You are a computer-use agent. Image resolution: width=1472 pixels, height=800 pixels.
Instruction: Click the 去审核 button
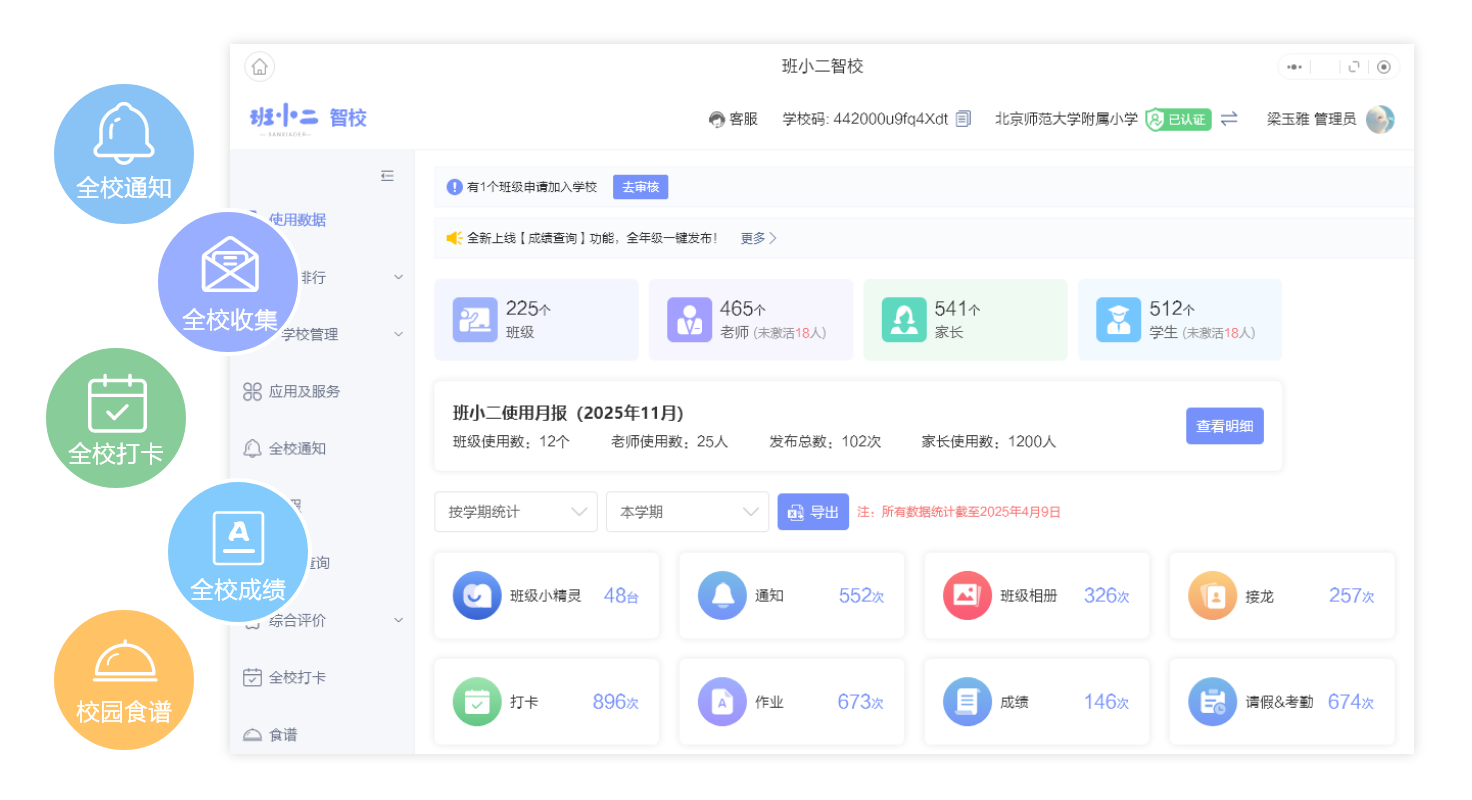click(x=640, y=187)
